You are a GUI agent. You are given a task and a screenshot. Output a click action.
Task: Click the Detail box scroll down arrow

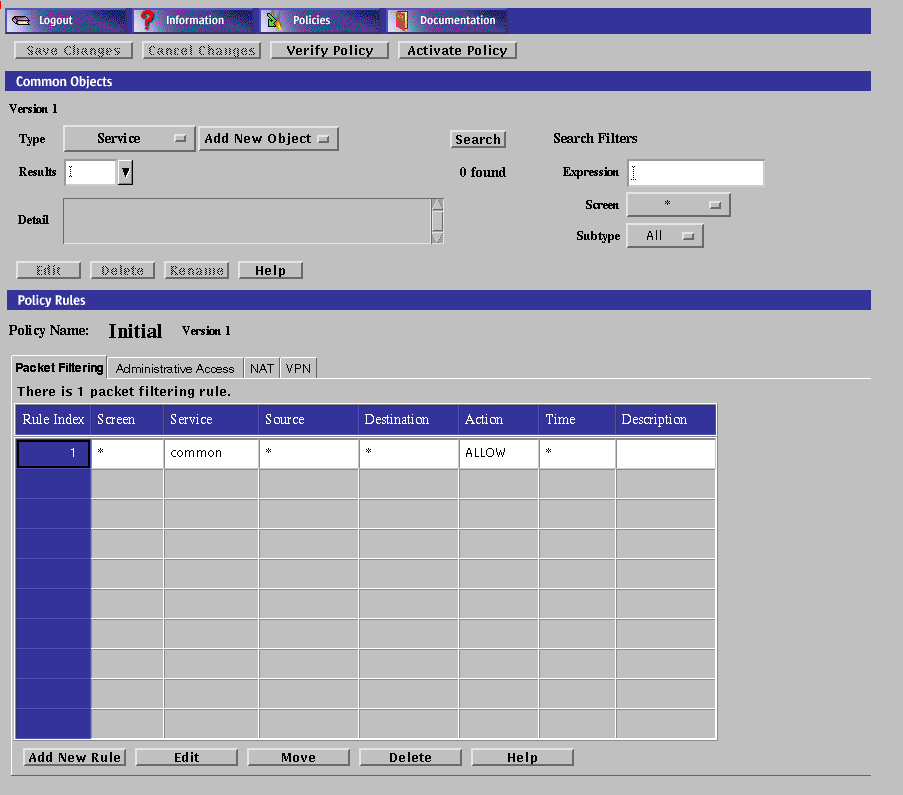(437, 238)
